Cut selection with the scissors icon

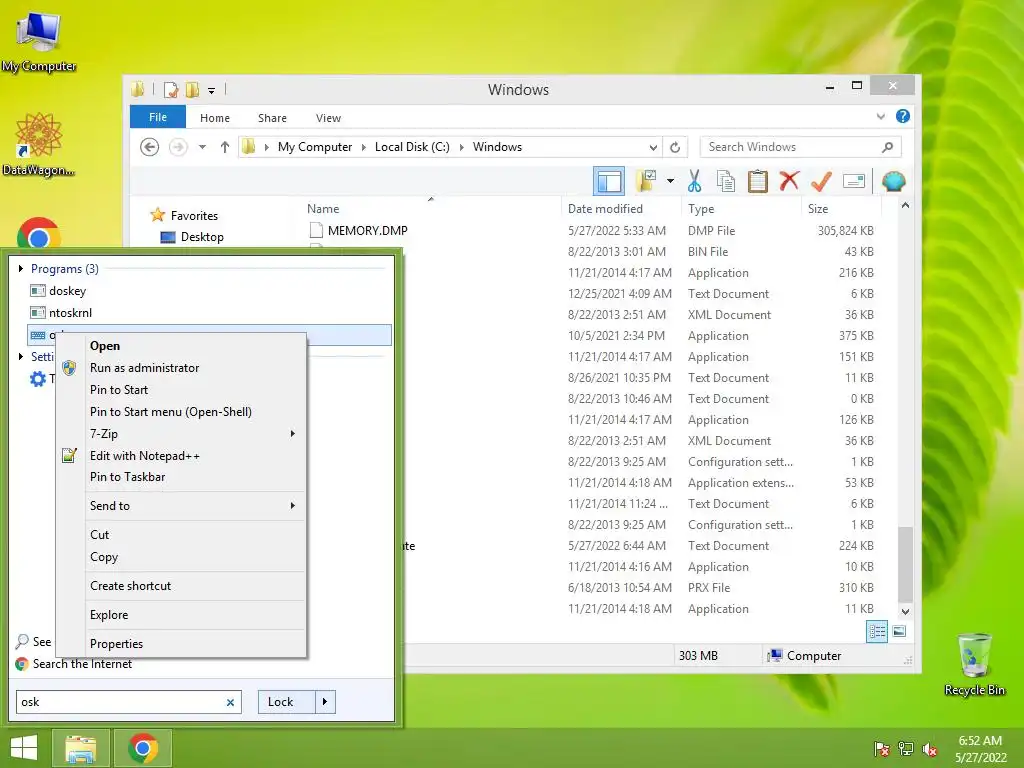(694, 181)
